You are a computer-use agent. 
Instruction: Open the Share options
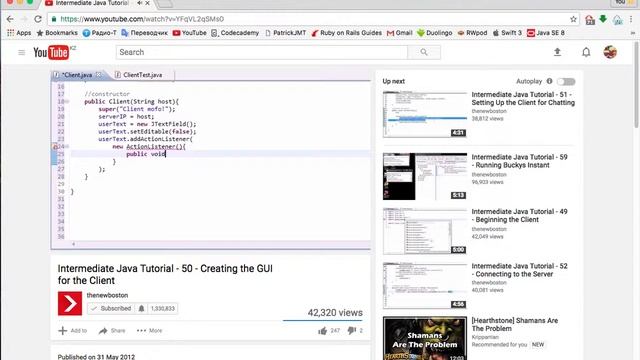click(x=112, y=331)
